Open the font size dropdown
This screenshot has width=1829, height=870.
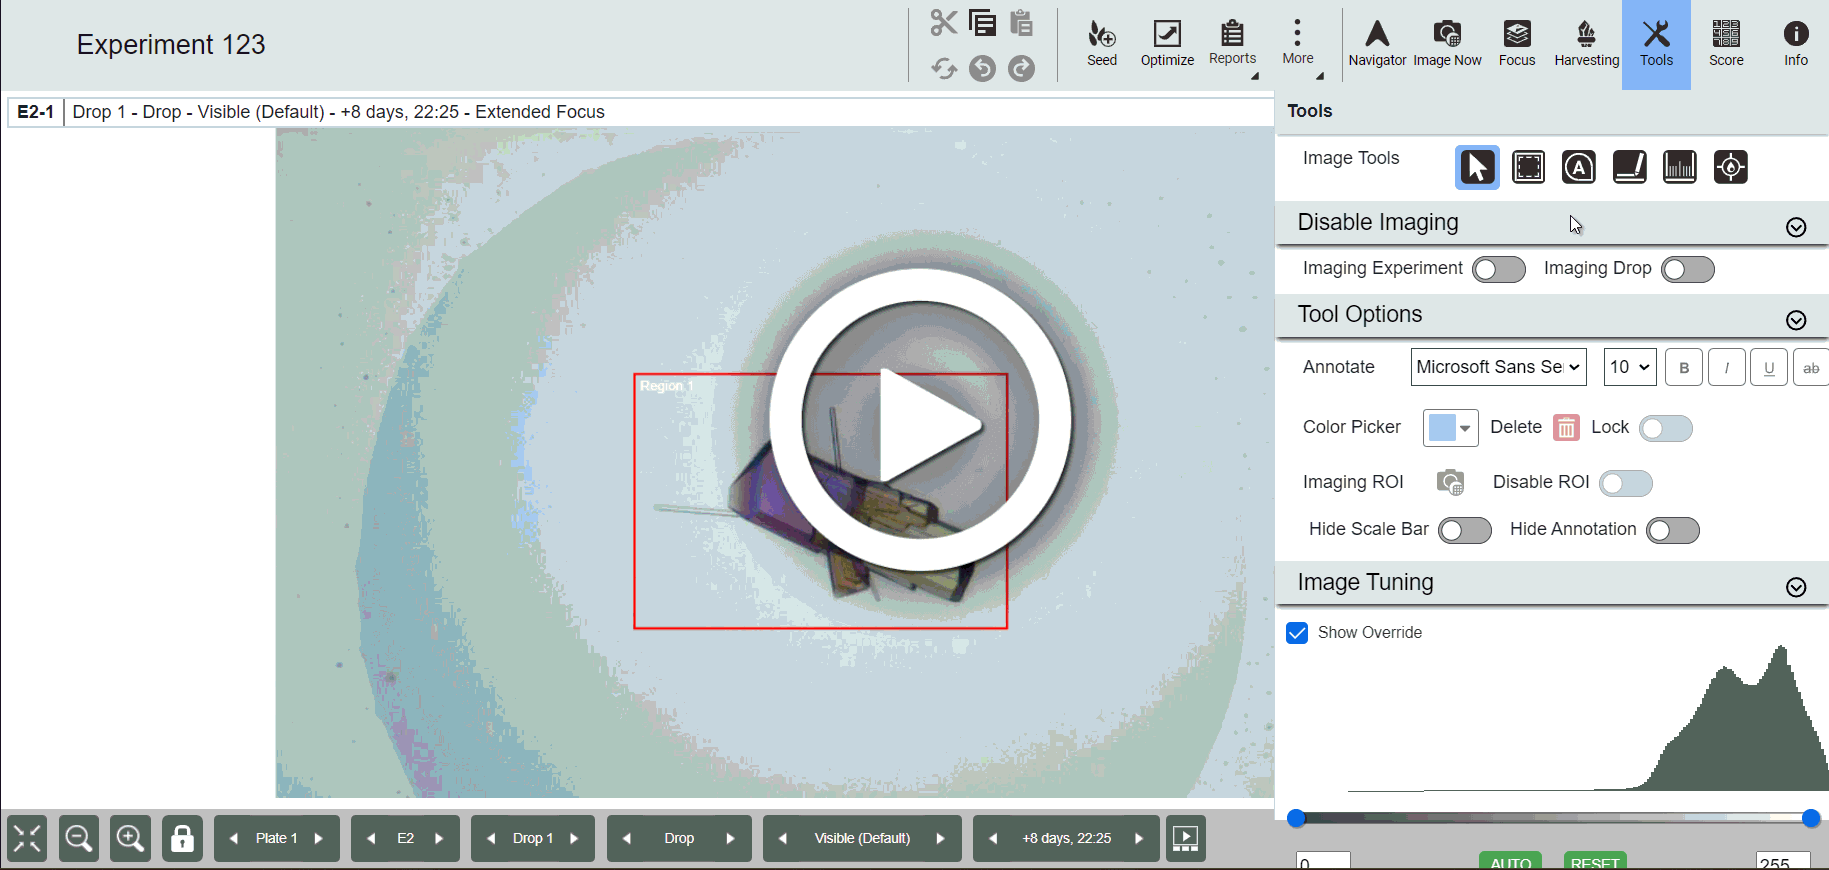click(x=1629, y=367)
